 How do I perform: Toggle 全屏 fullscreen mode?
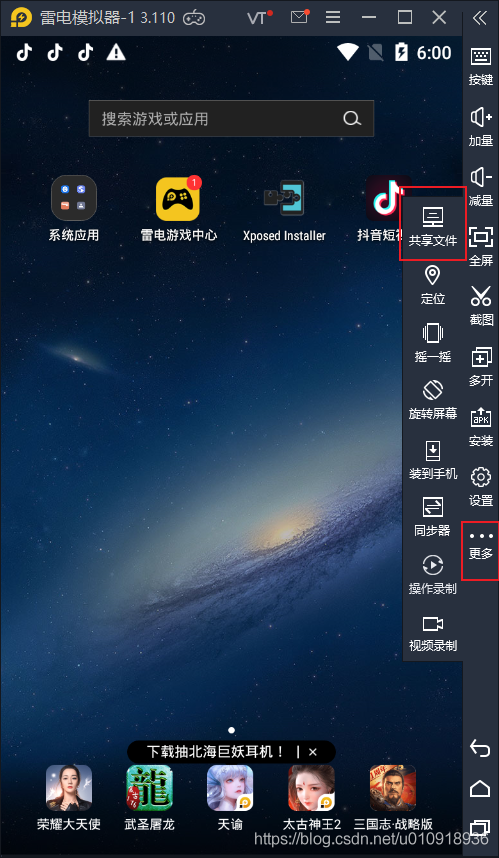481,245
